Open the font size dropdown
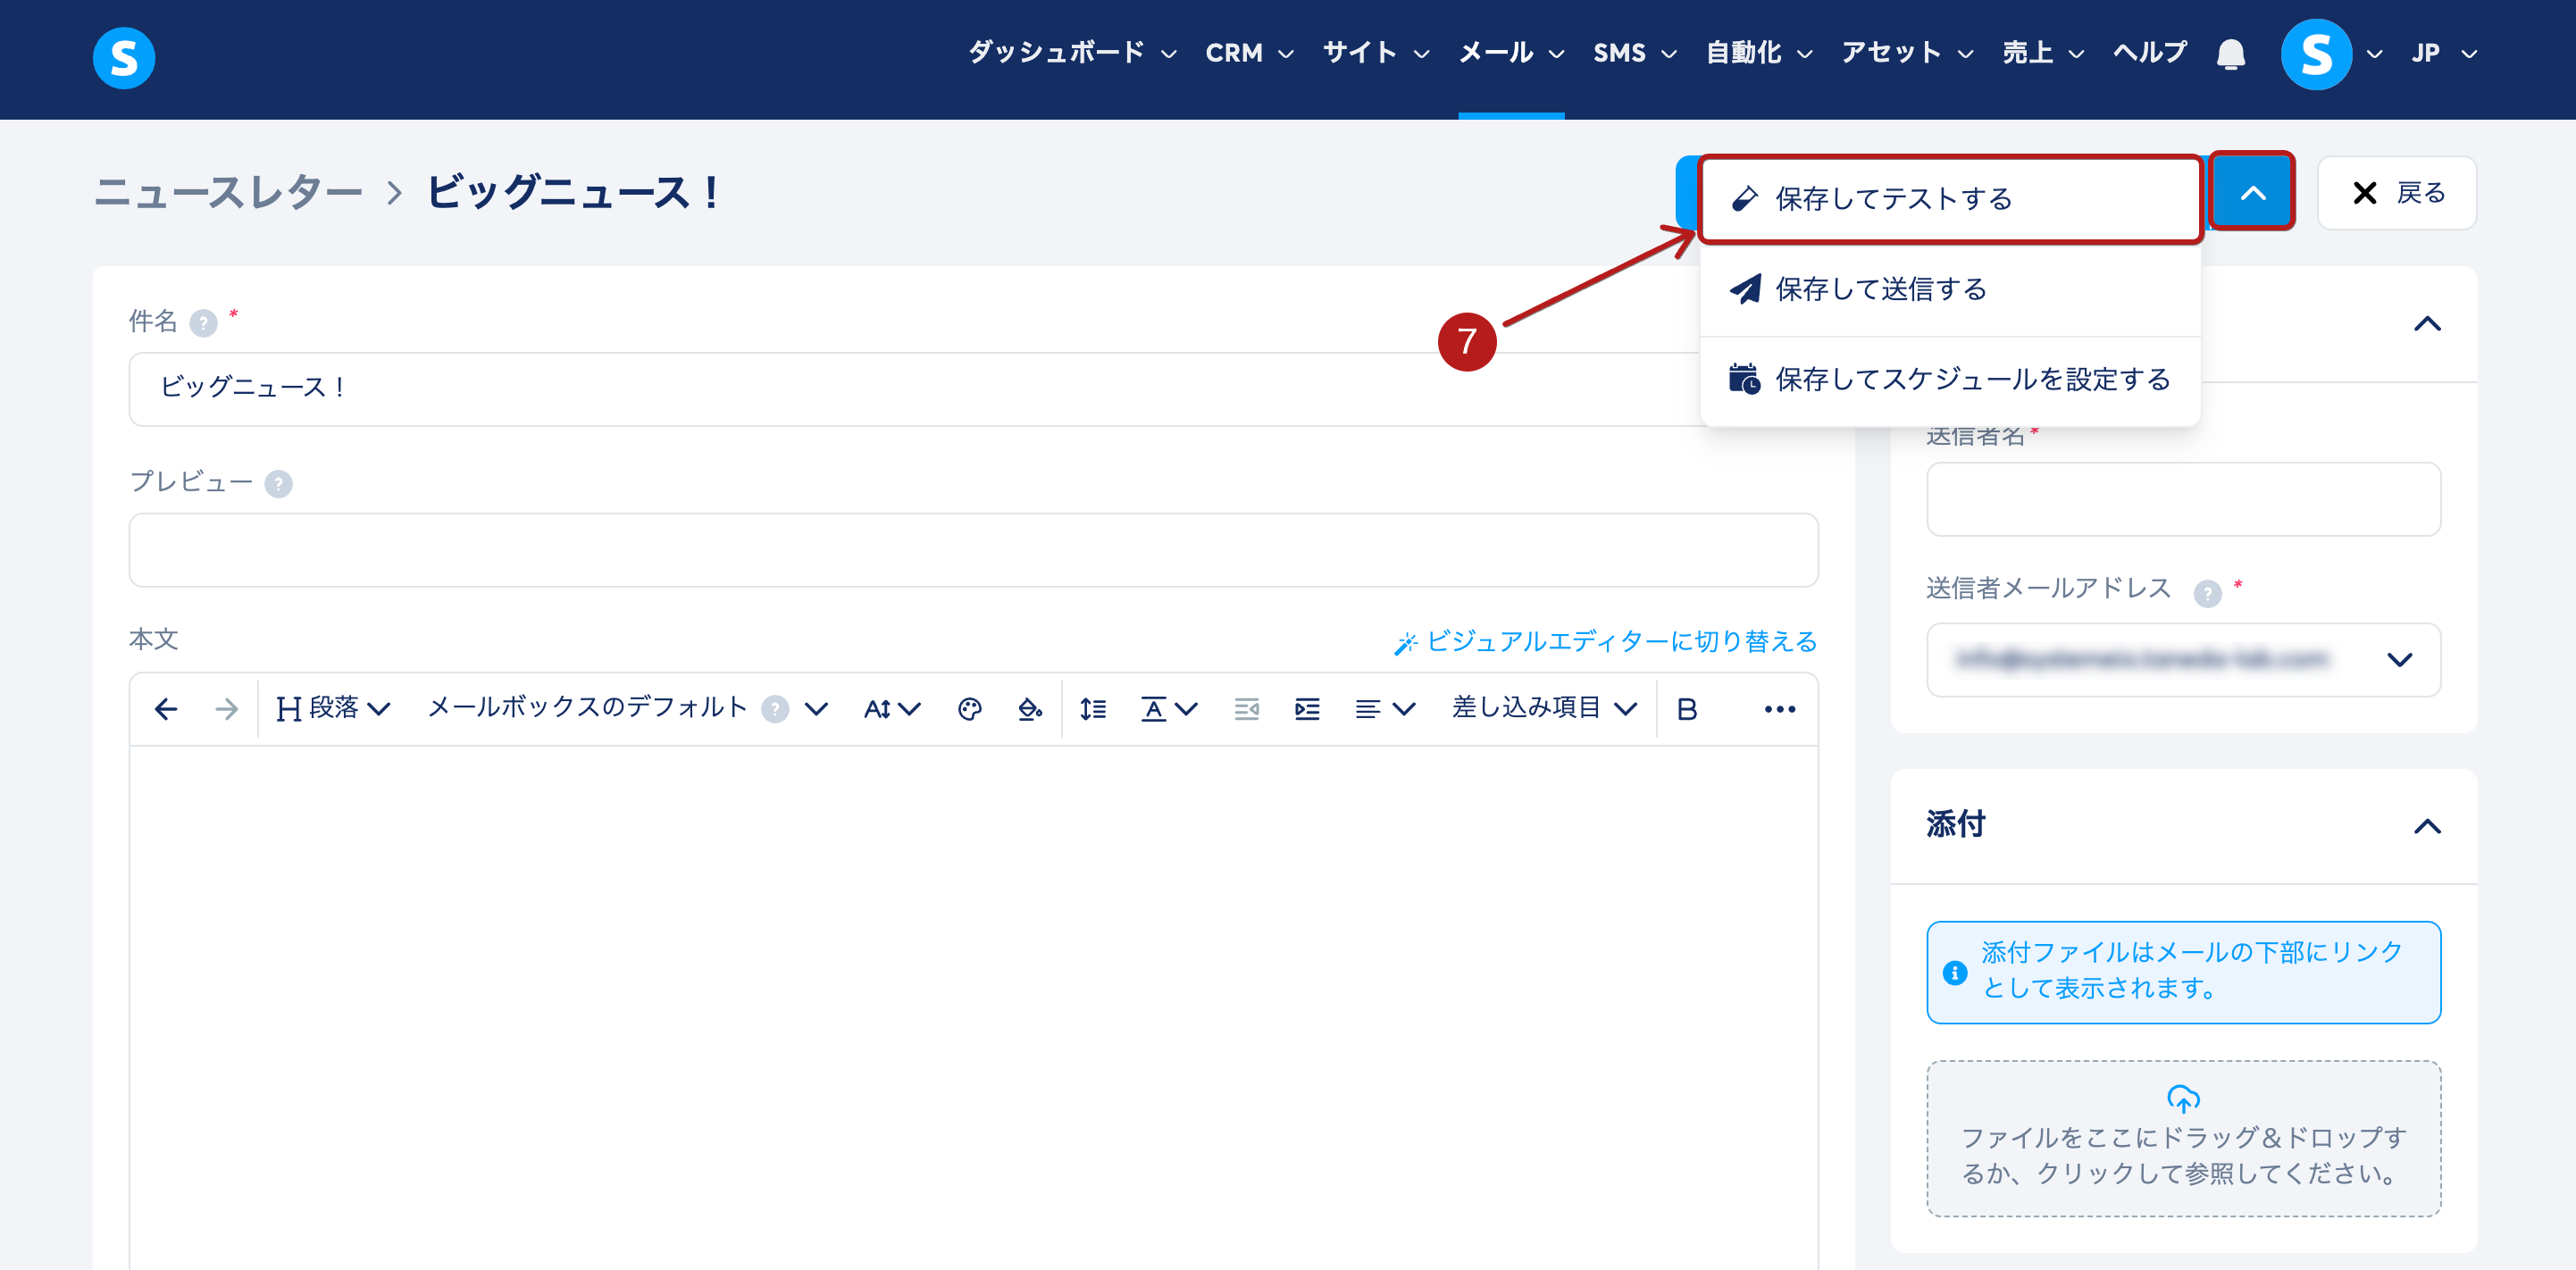 [892, 709]
